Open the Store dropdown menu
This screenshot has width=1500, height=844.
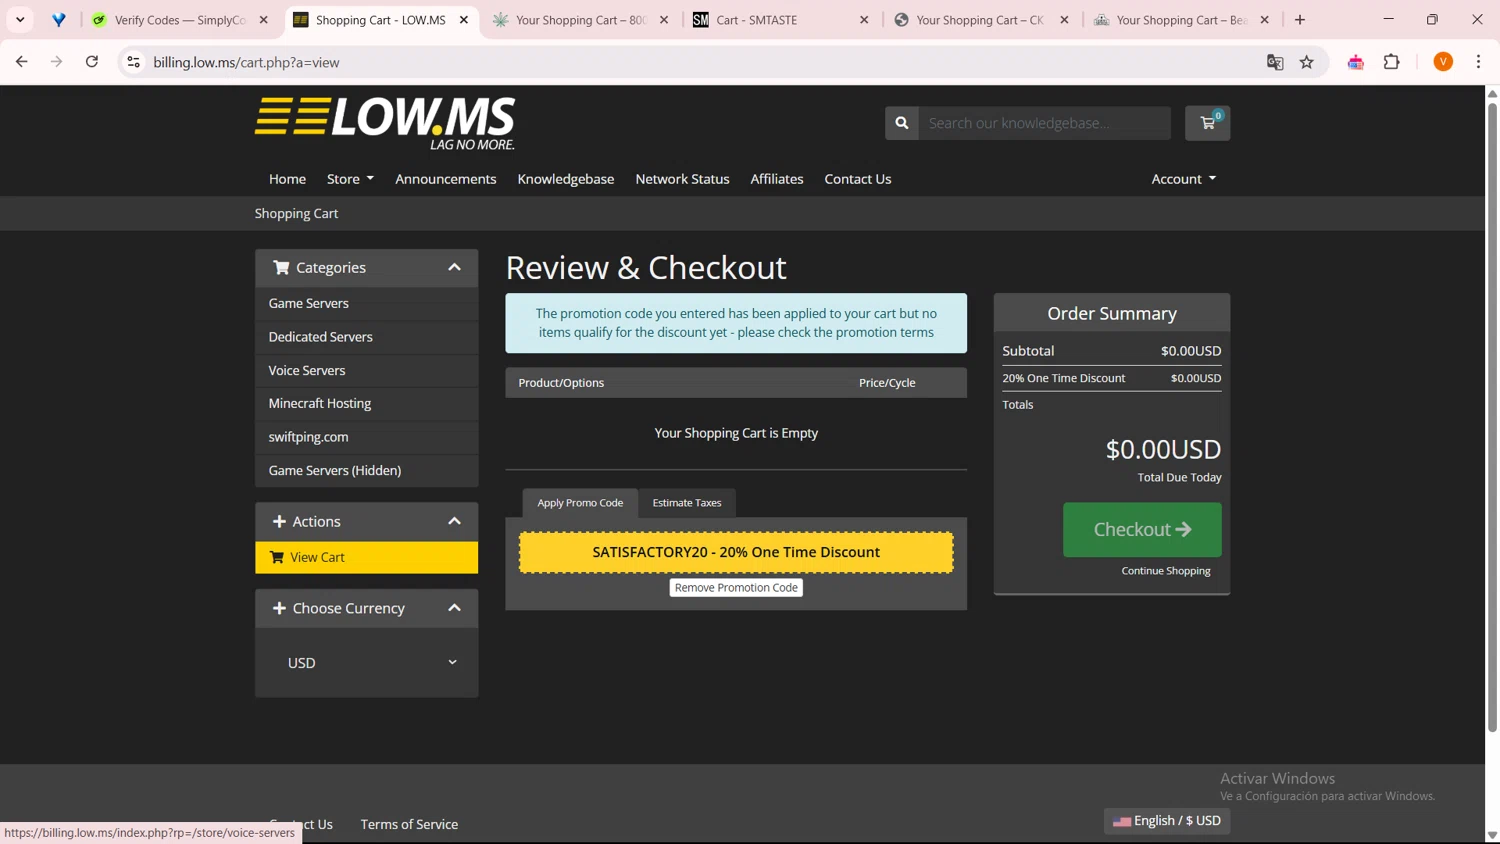click(350, 179)
